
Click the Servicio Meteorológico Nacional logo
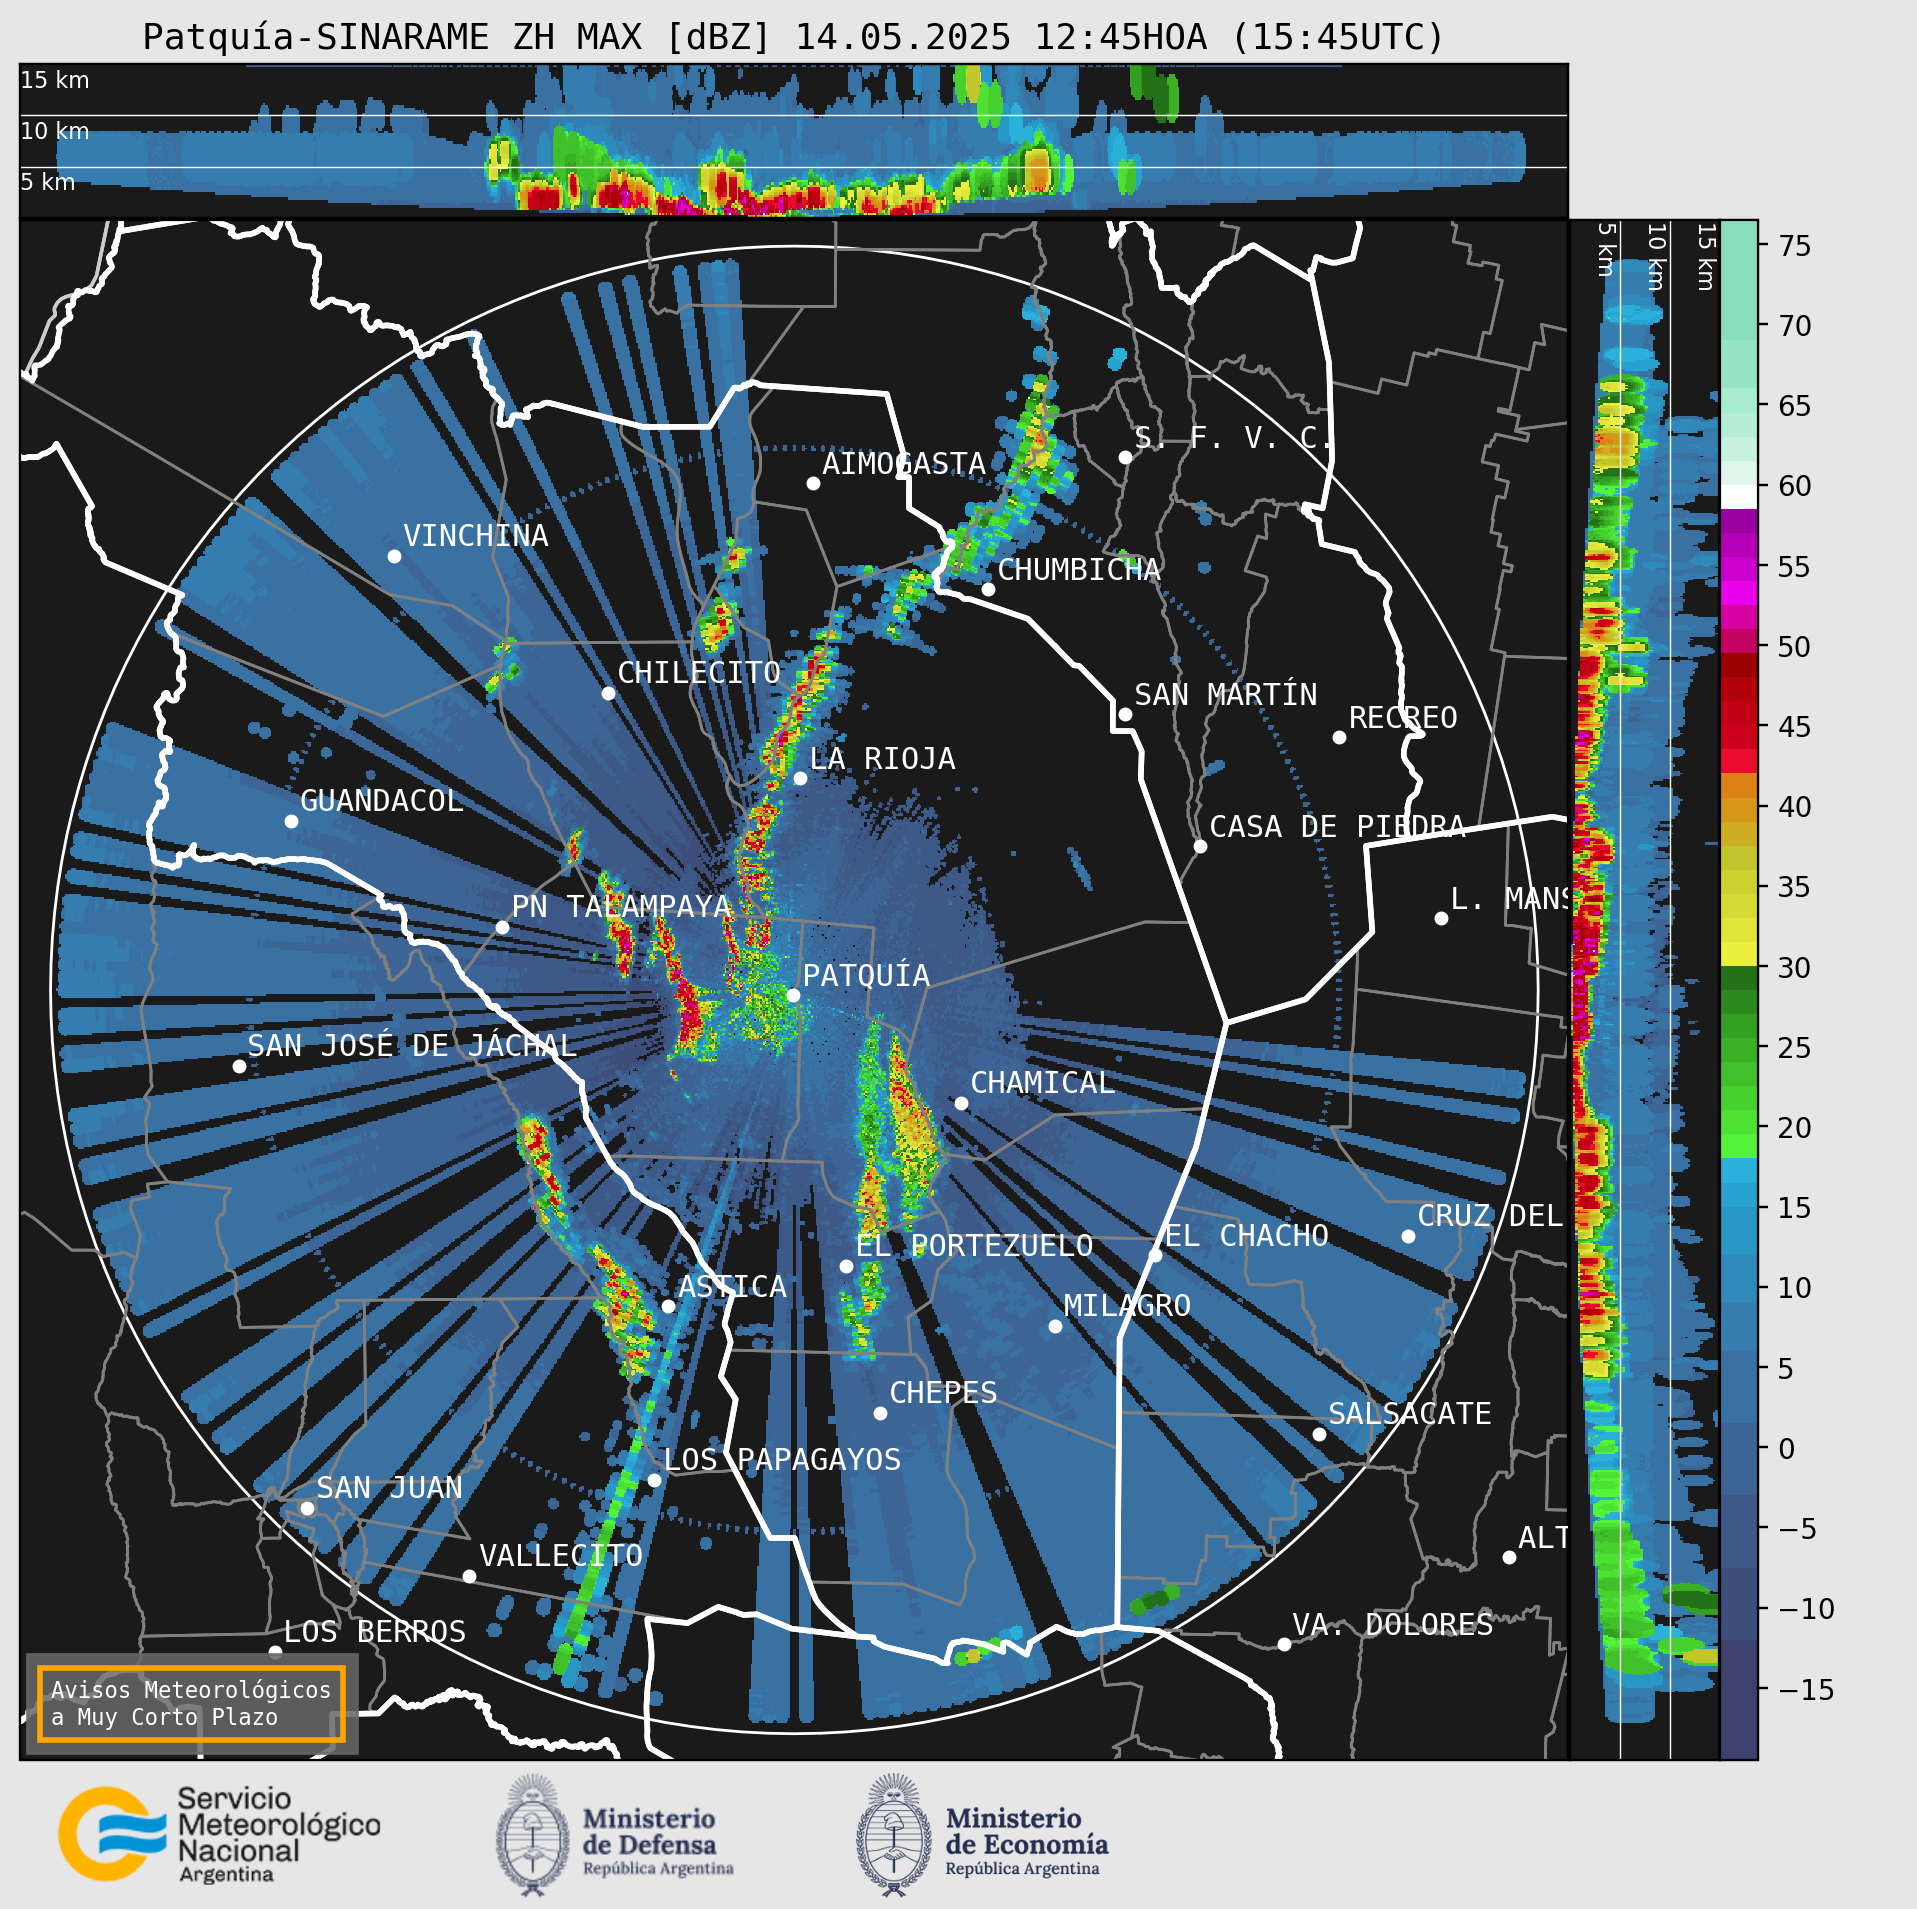pos(220,1834)
